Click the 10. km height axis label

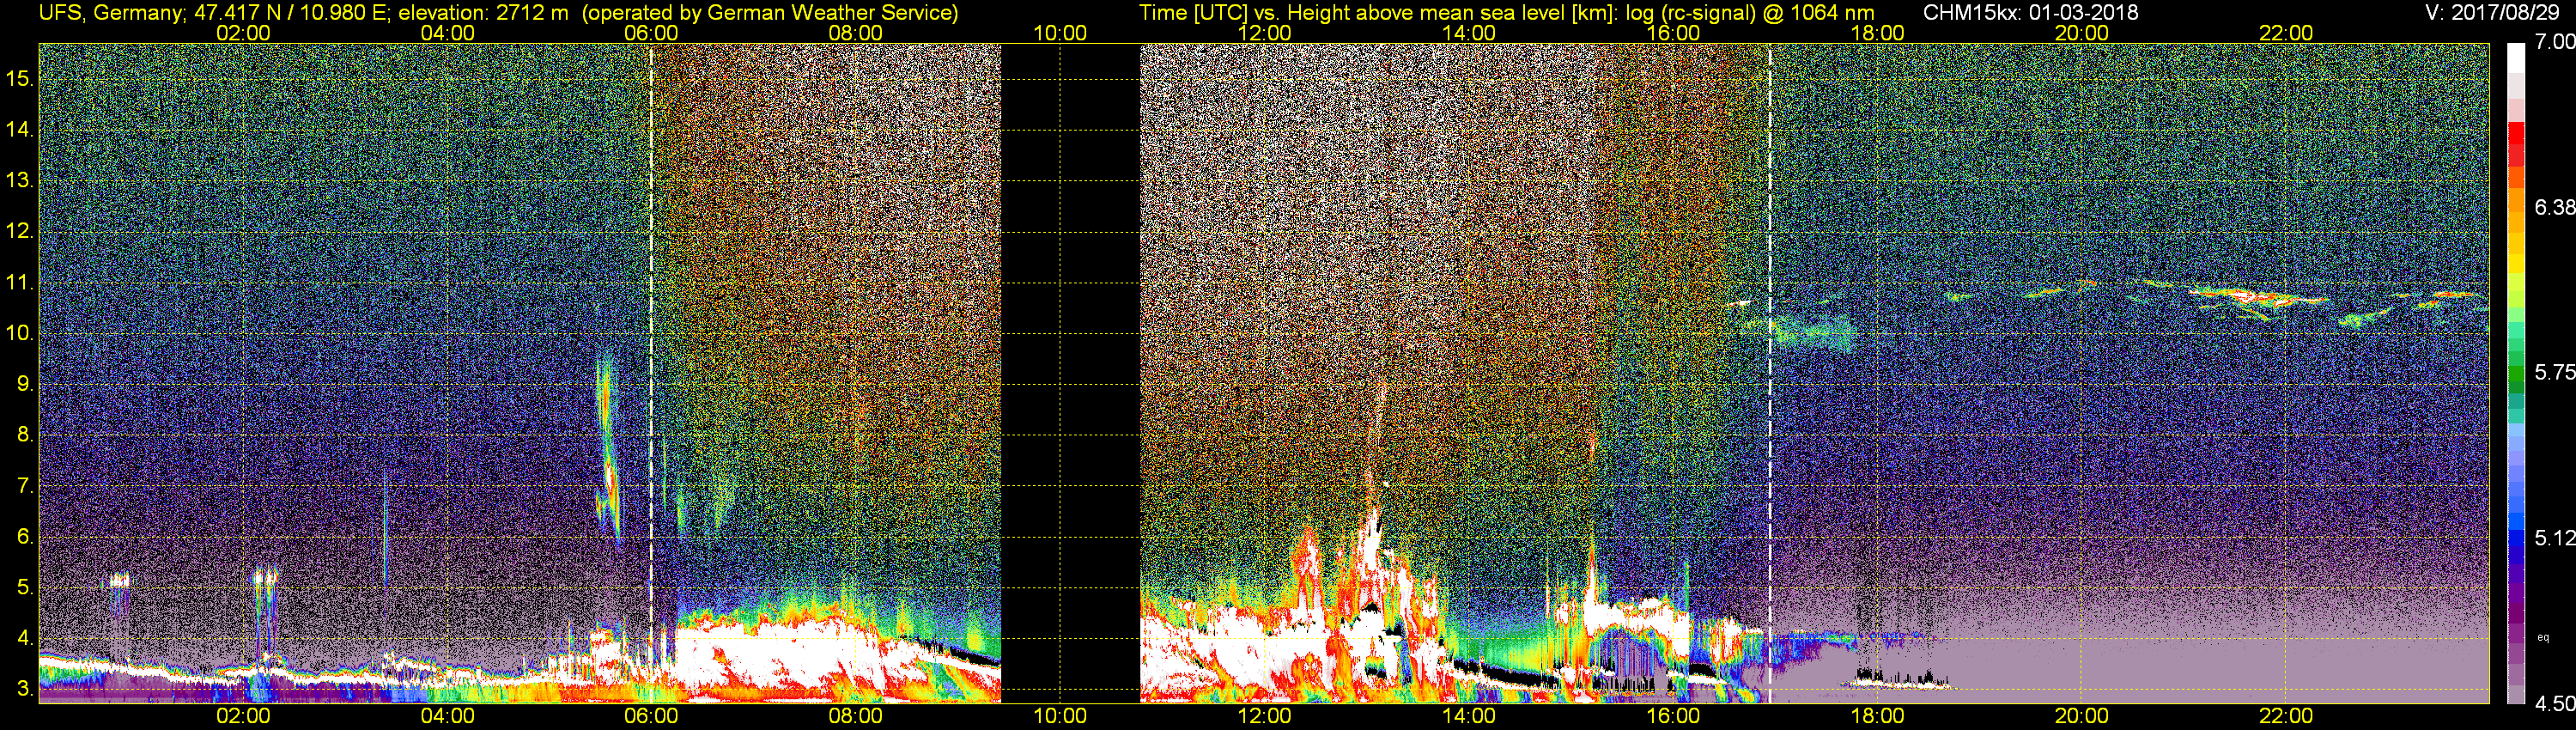[20, 333]
